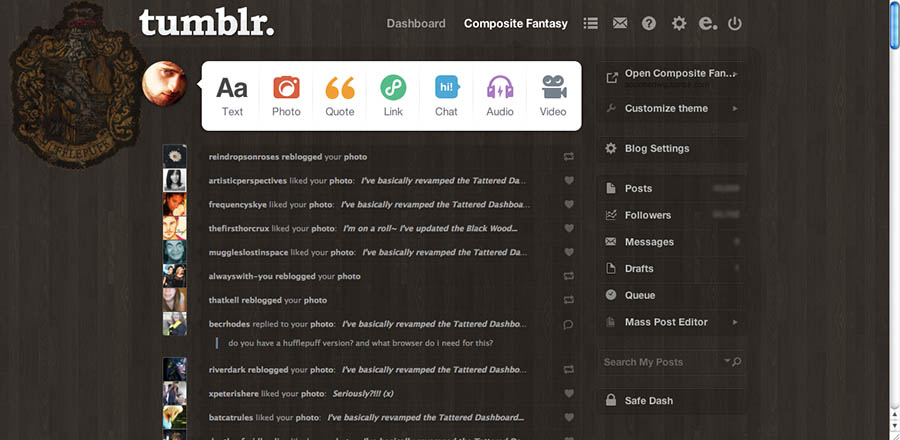Open the help question mark icon
900x440 pixels.
649,24
